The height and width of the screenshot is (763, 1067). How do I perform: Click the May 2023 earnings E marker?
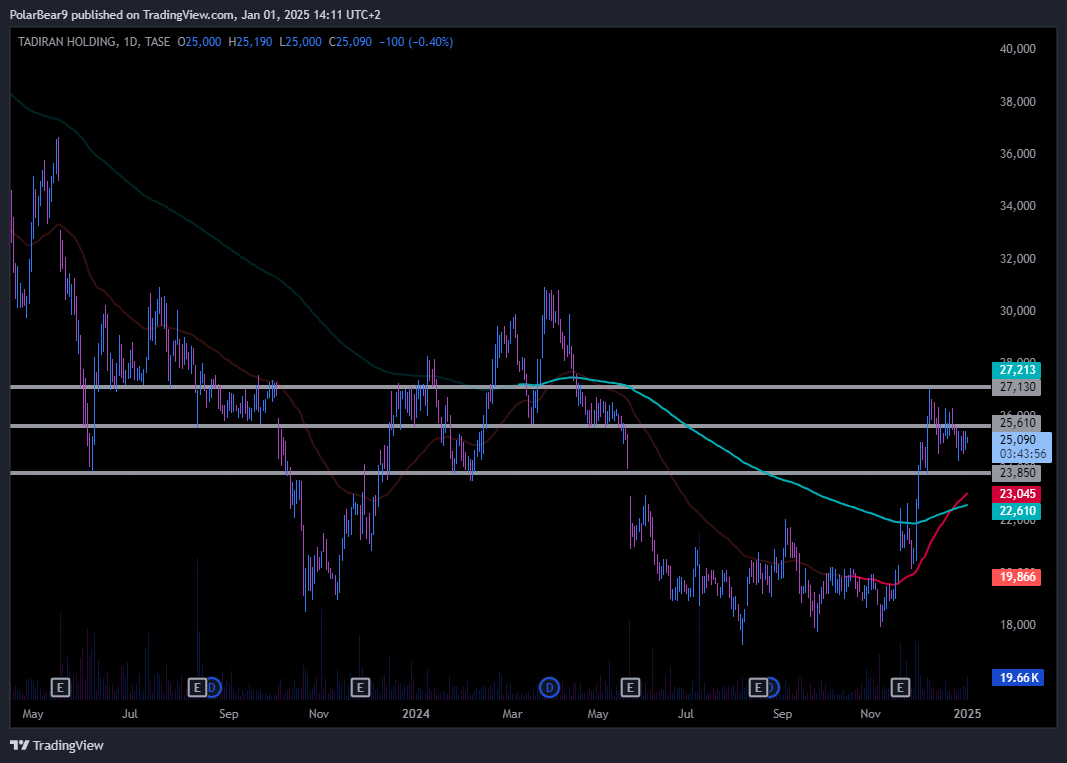coord(61,687)
